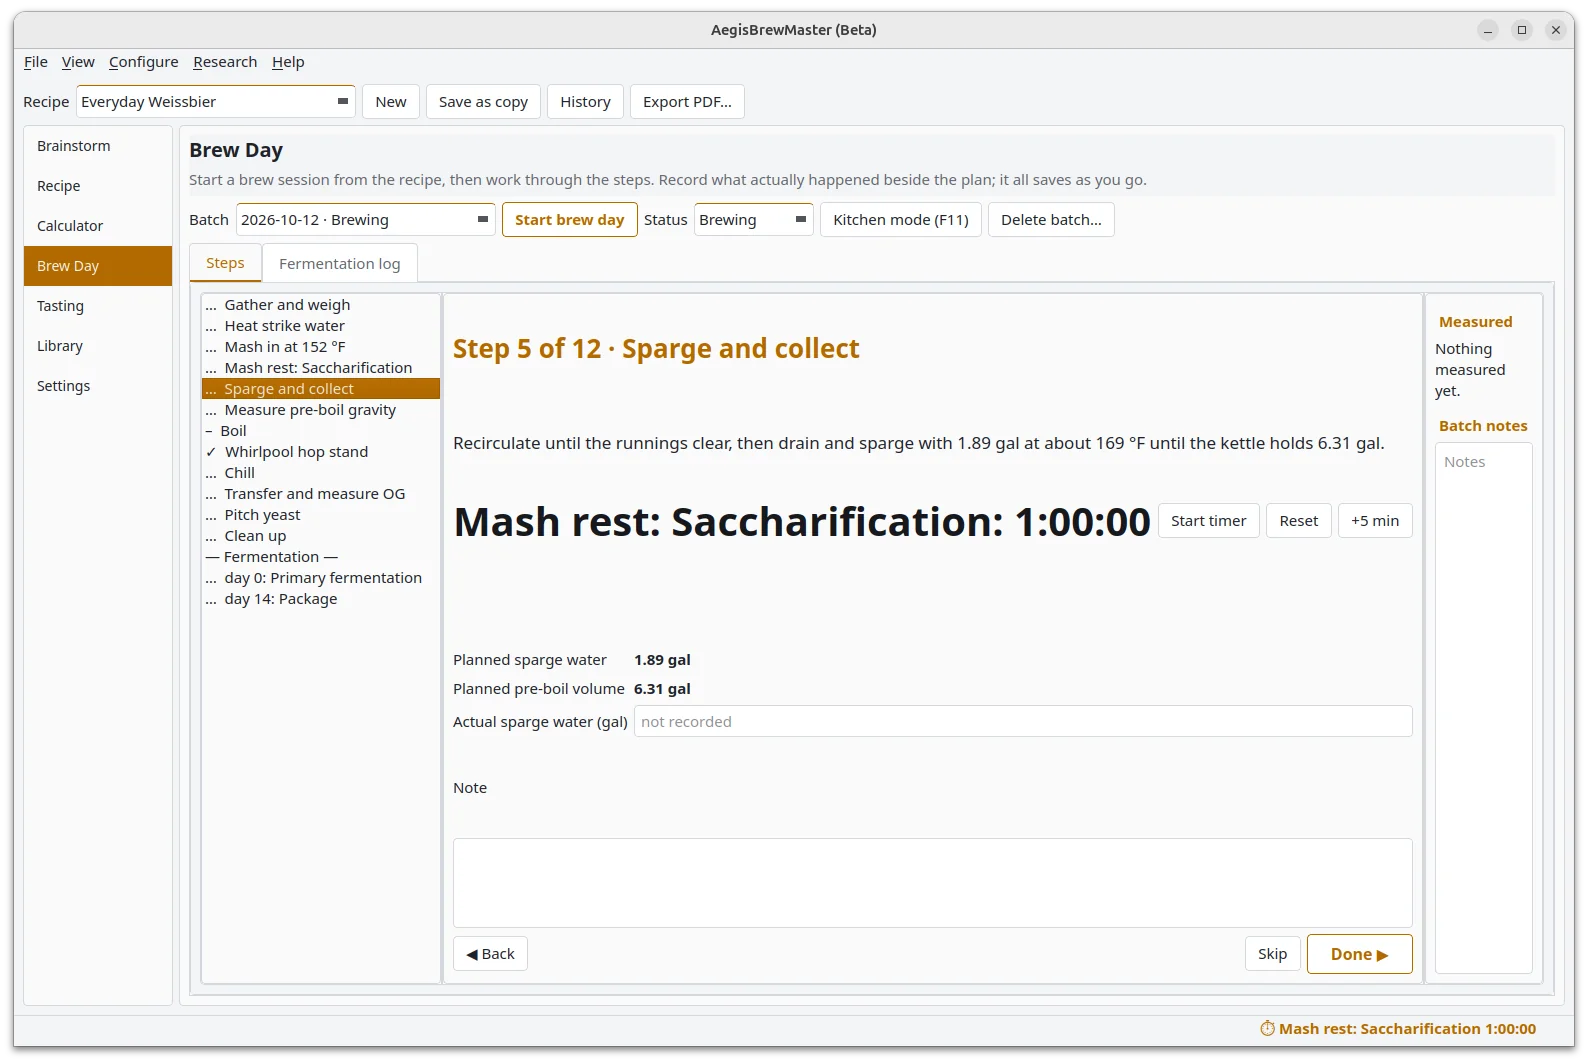Viewport: 1588px width, 1063px height.
Task: Mark the step as Done
Action: (1359, 954)
